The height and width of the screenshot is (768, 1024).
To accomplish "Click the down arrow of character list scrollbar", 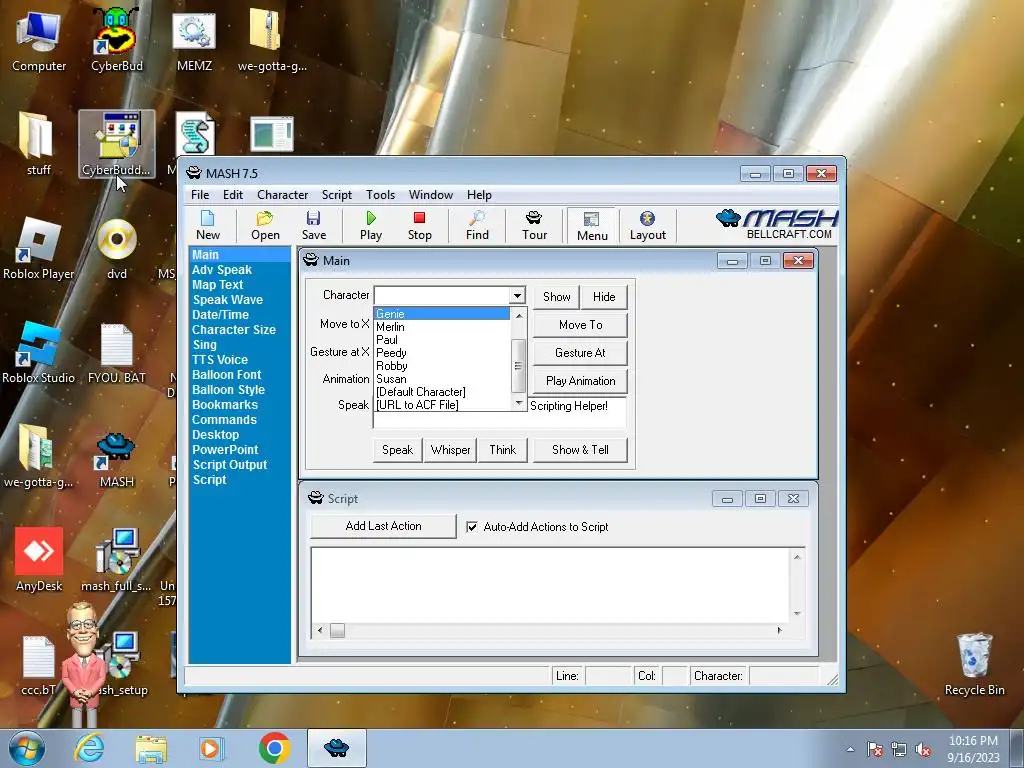I will click(519, 403).
